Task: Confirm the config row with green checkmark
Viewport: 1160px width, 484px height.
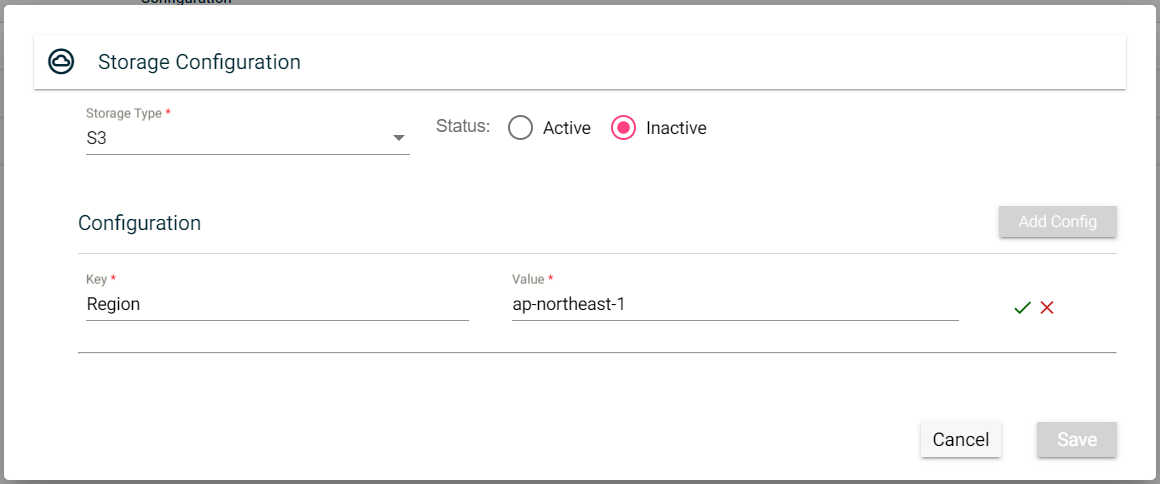Action: [x=1022, y=308]
